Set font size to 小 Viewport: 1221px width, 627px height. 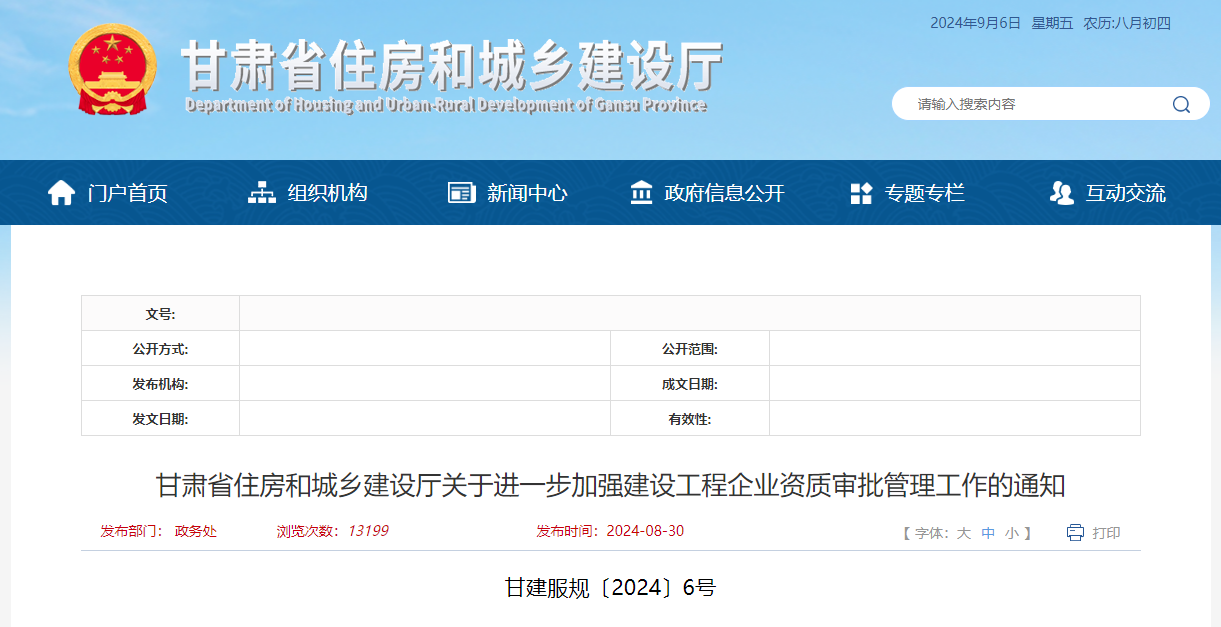click(1011, 533)
